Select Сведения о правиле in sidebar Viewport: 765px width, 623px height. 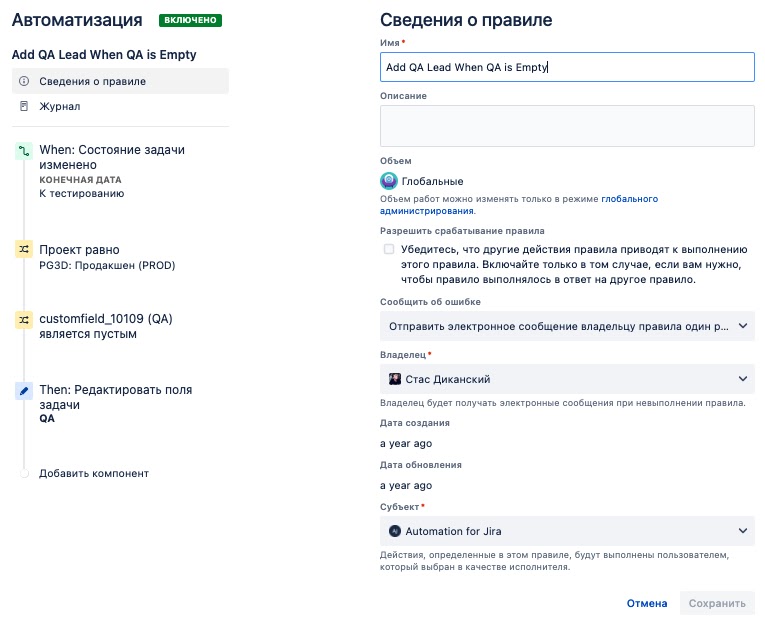[x=92, y=81]
